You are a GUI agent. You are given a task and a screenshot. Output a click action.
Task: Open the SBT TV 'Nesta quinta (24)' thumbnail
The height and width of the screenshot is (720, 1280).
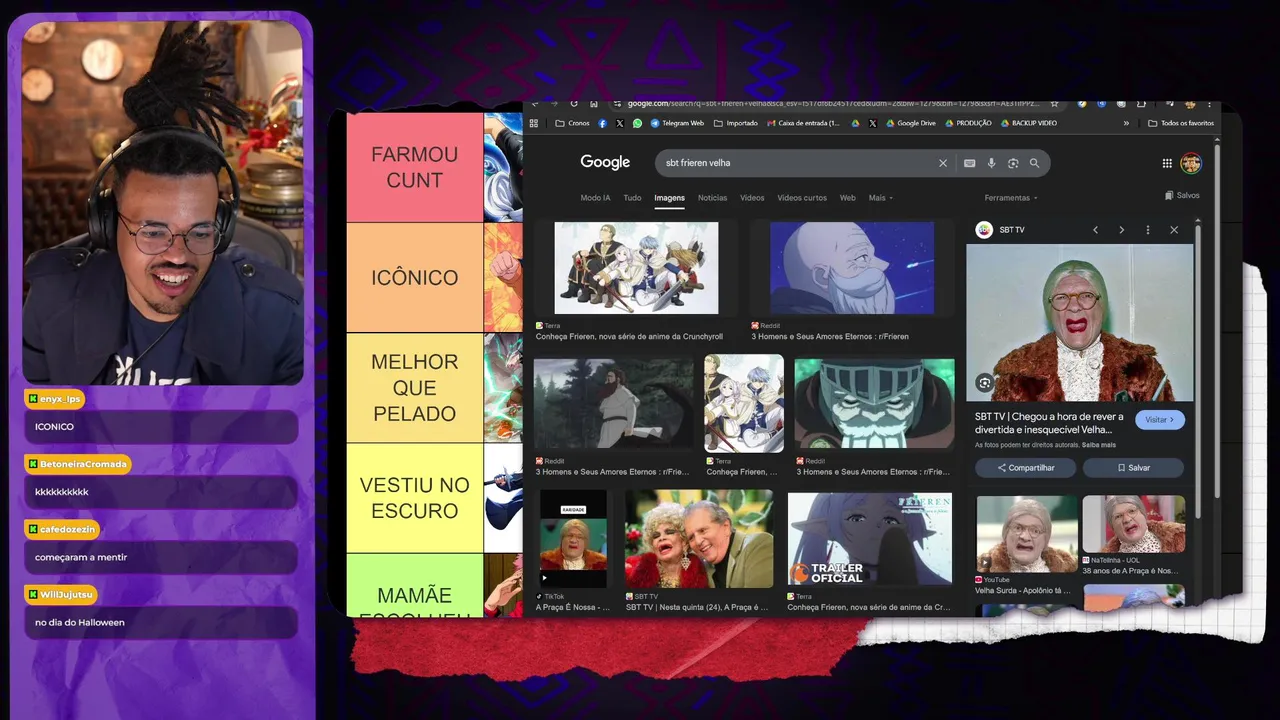(699, 539)
